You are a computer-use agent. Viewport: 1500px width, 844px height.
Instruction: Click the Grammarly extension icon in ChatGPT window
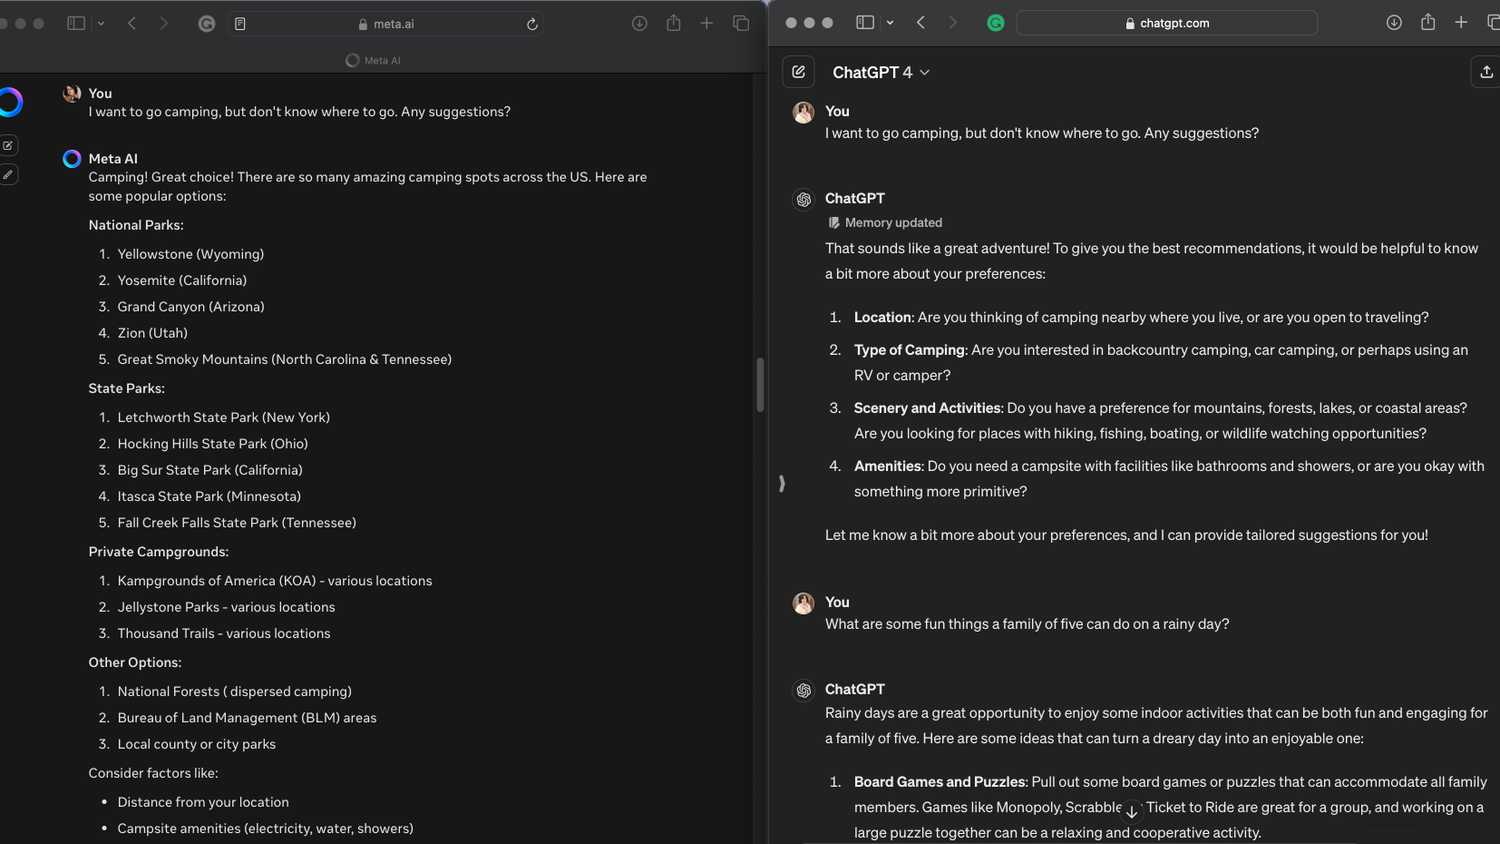click(x=995, y=23)
